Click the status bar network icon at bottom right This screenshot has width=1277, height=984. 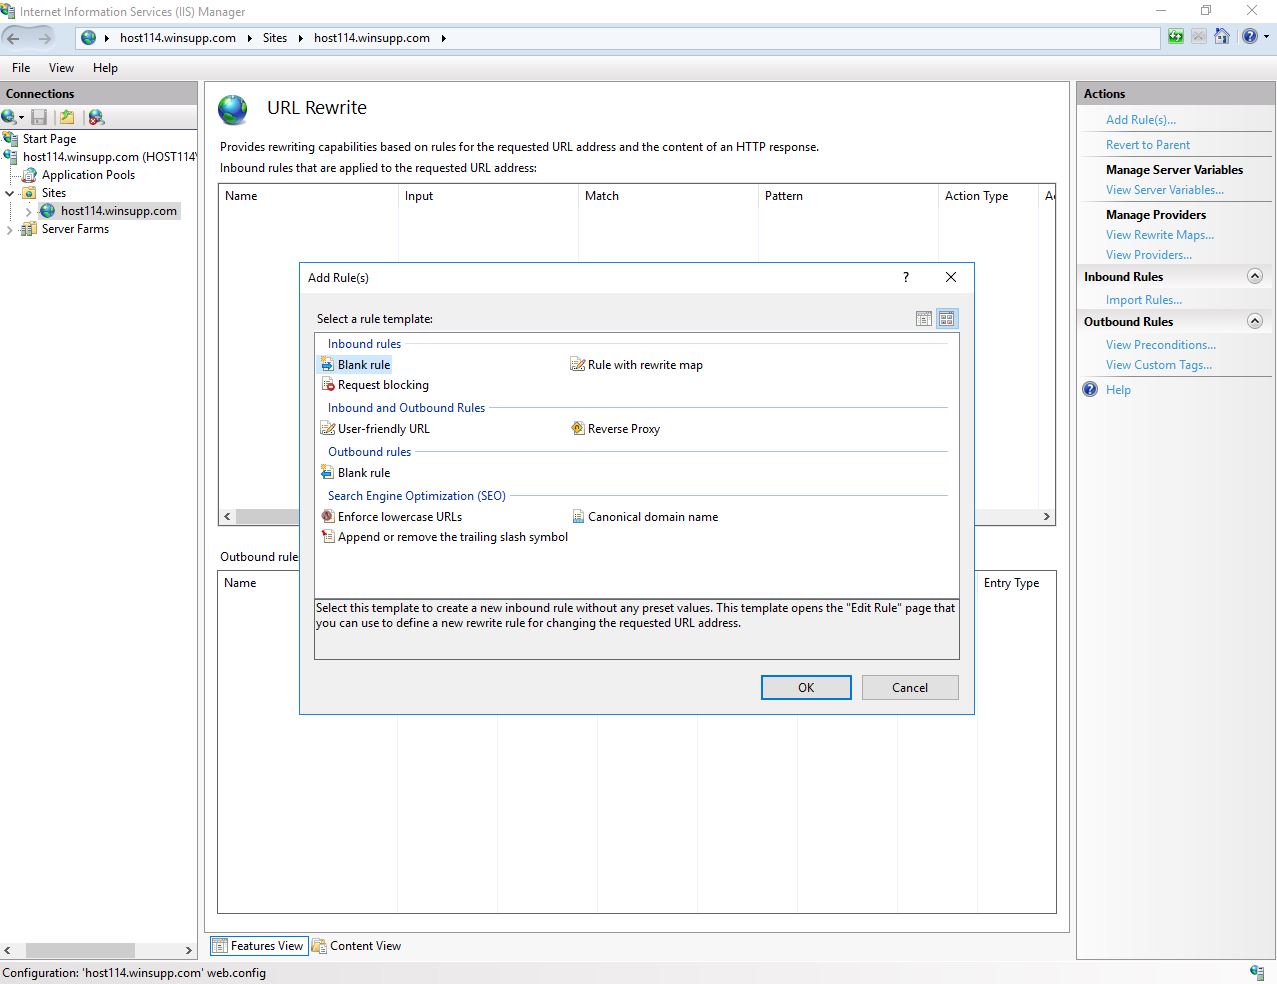1257,972
